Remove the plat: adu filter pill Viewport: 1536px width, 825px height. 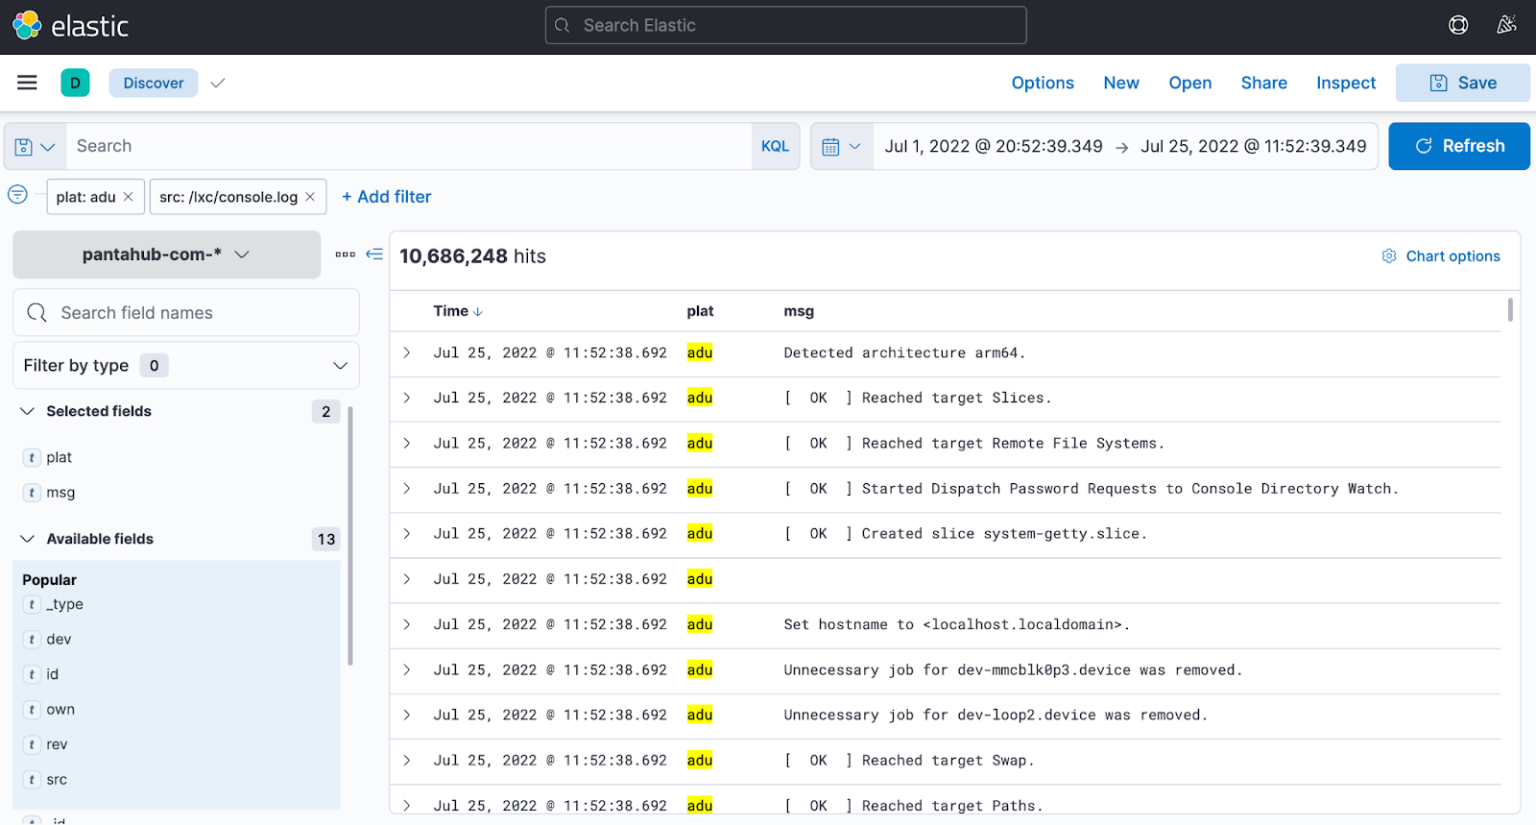click(x=126, y=196)
